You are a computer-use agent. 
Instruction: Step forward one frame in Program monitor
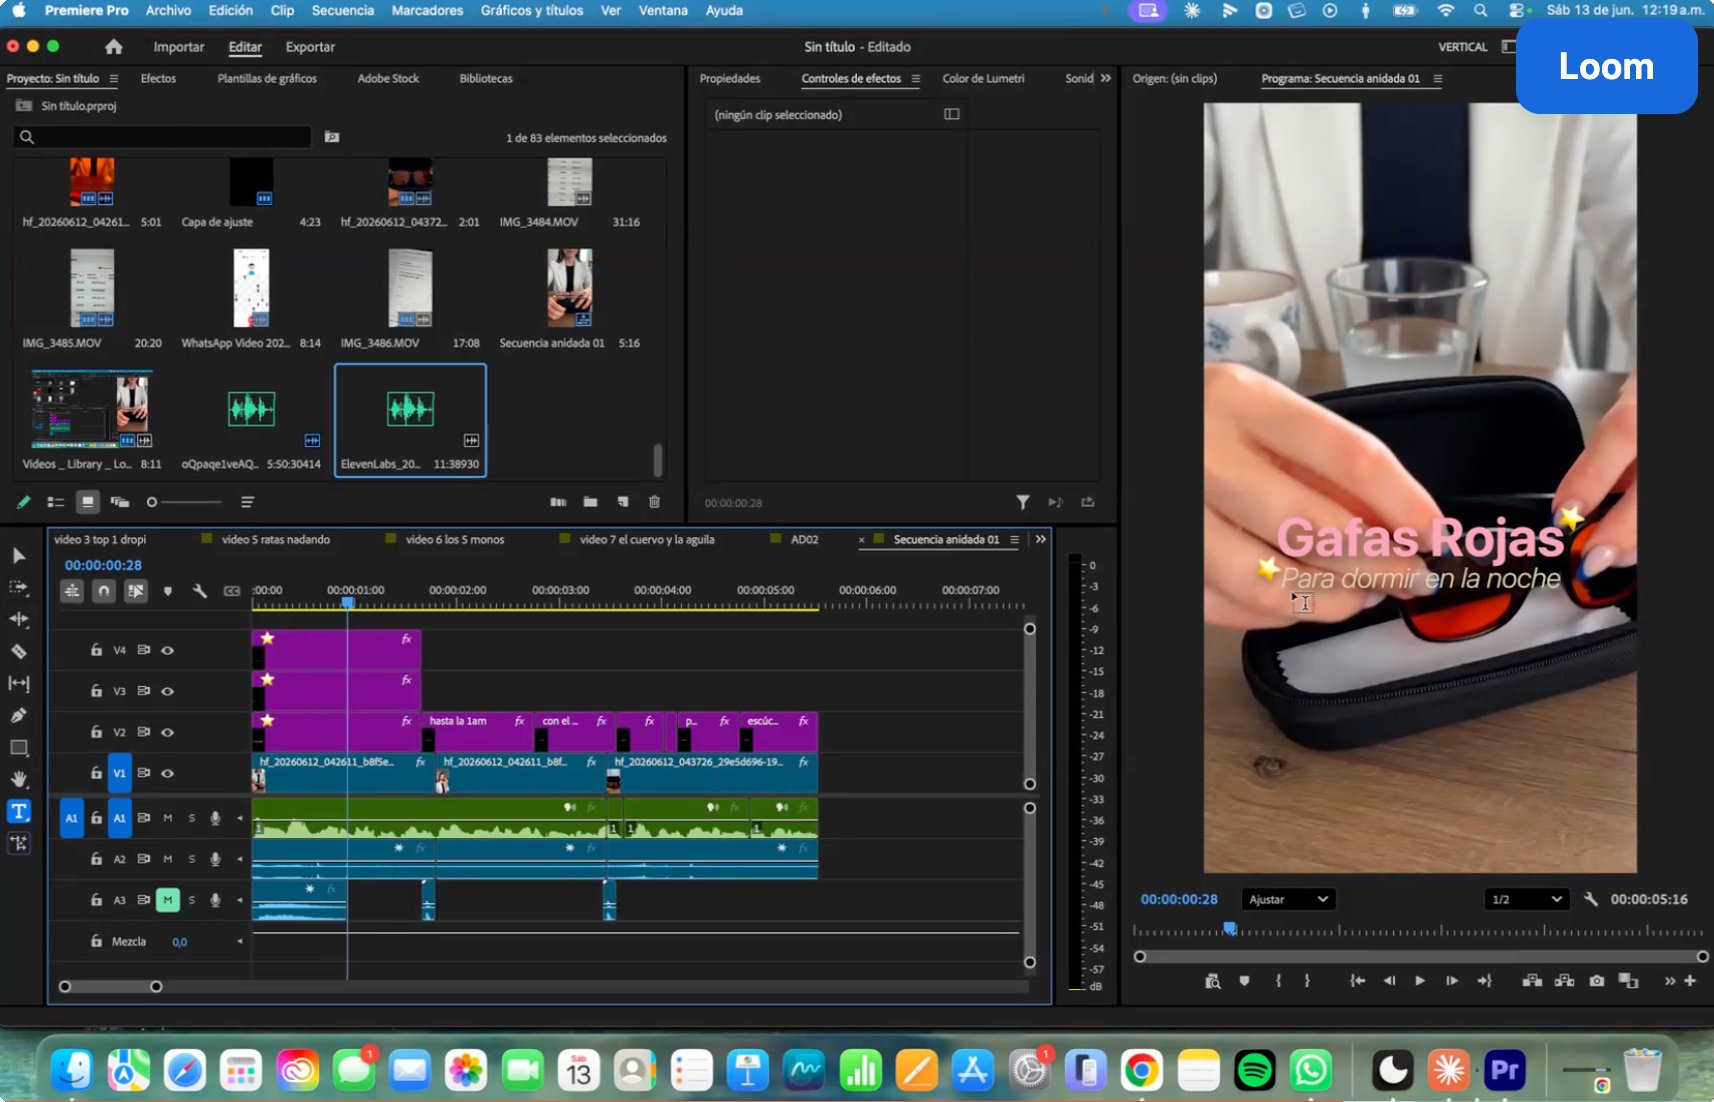point(1452,981)
